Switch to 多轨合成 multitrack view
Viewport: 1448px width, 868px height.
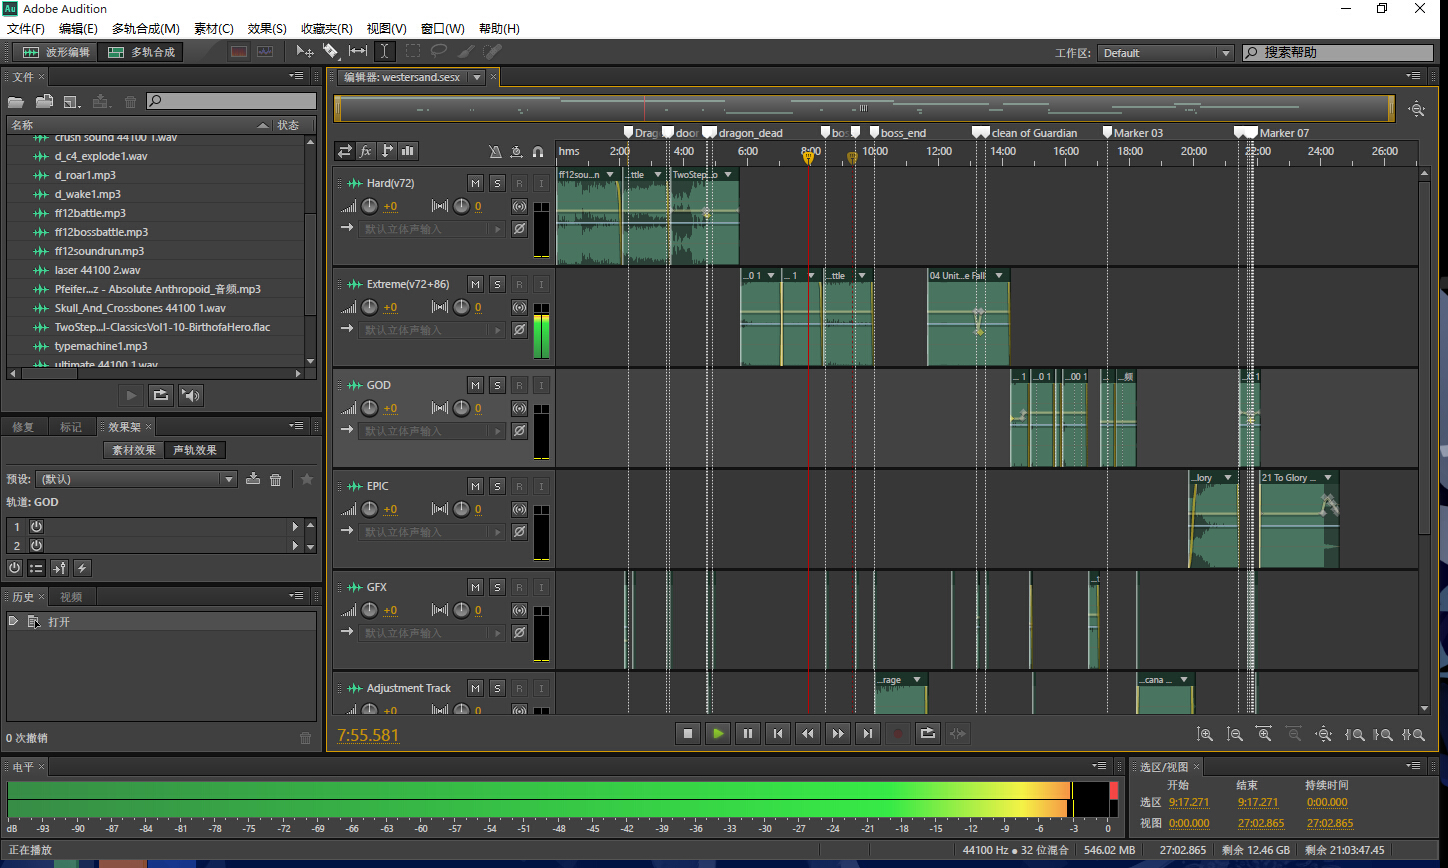pyautogui.click(x=142, y=52)
